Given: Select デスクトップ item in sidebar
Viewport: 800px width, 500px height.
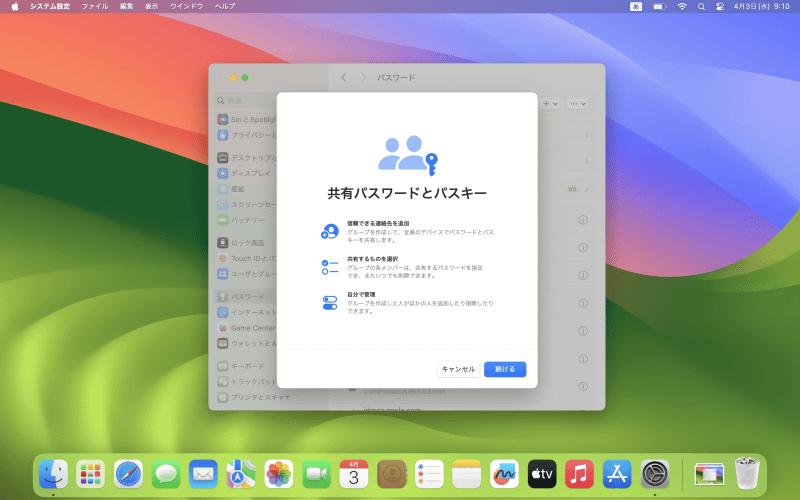Looking at the screenshot, I should [247, 158].
